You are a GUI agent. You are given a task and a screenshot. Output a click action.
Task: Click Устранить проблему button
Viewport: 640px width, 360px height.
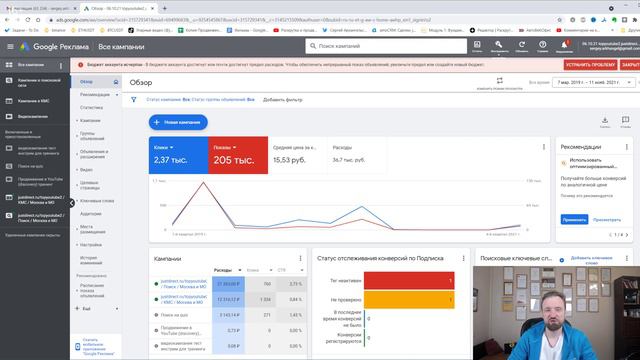tap(590, 64)
